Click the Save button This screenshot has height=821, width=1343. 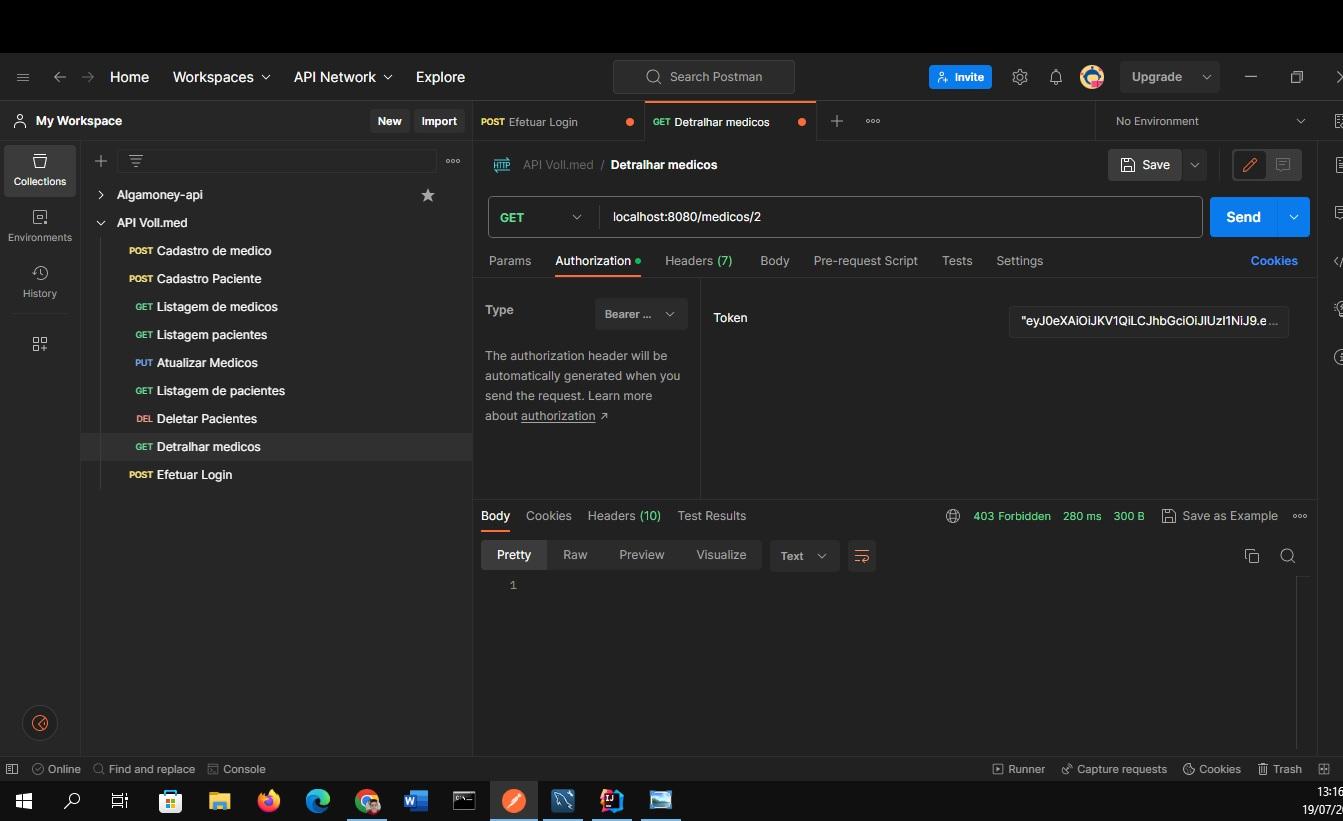pos(1145,165)
